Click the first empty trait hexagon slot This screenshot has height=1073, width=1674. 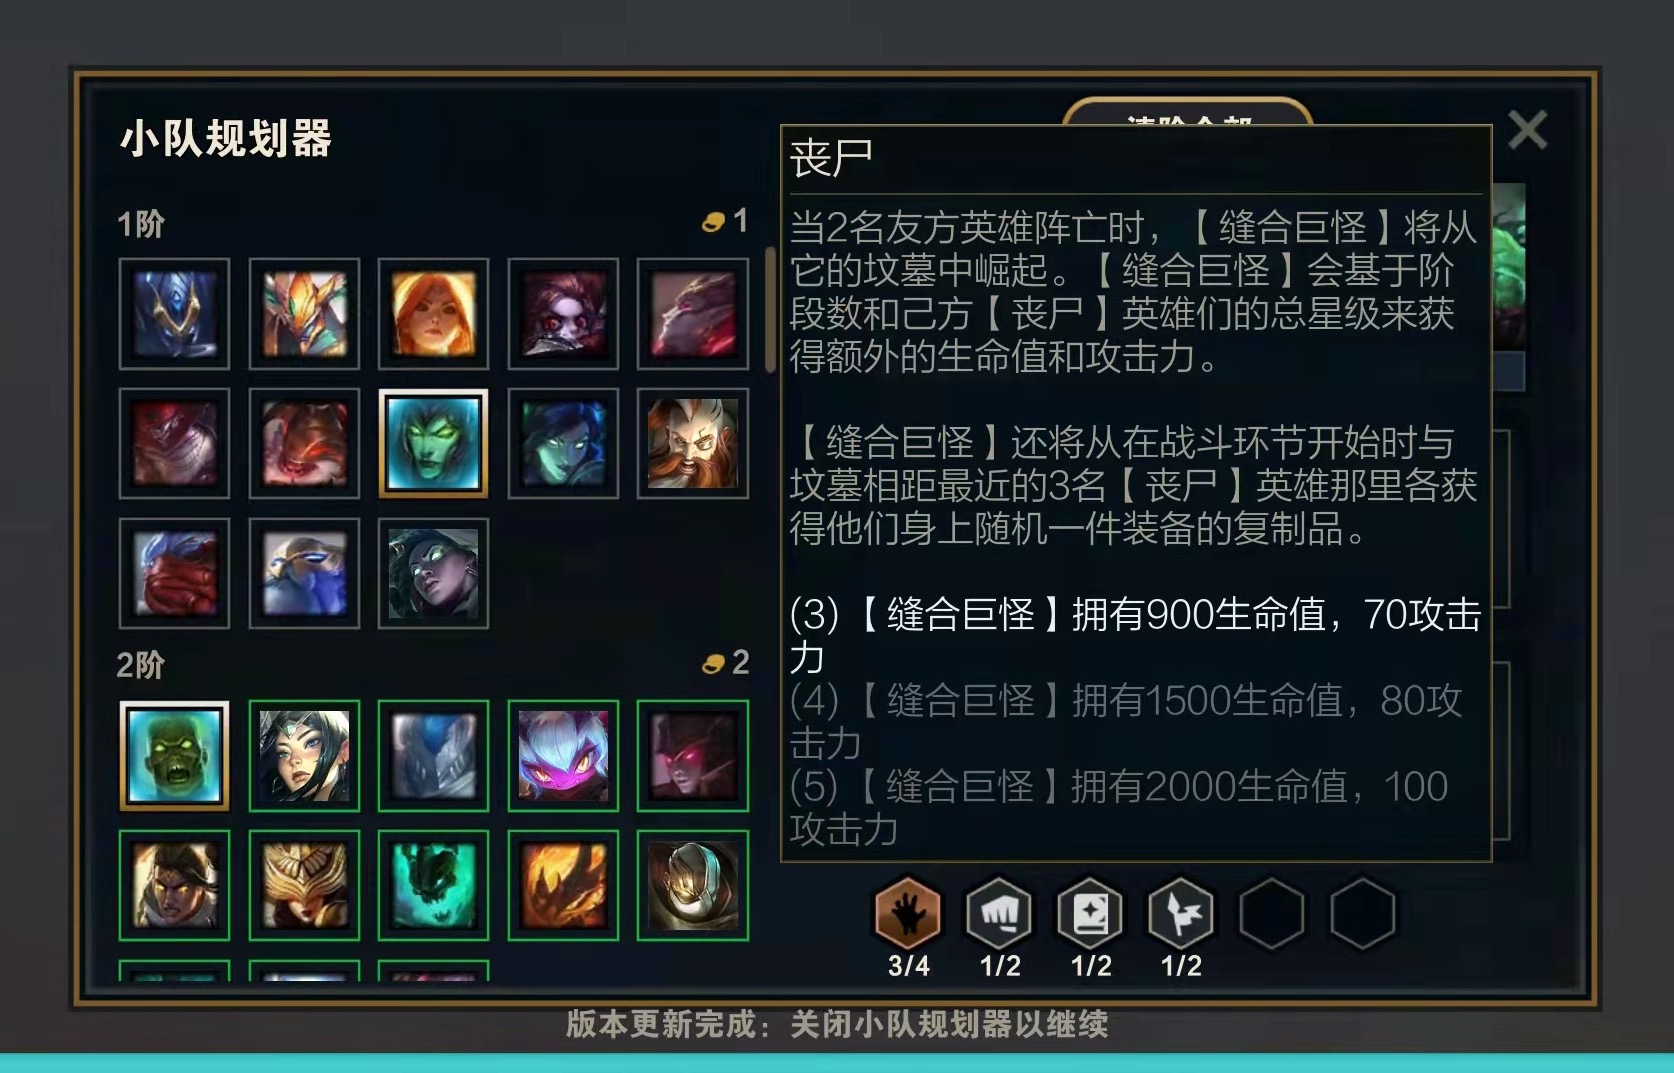point(1271,913)
